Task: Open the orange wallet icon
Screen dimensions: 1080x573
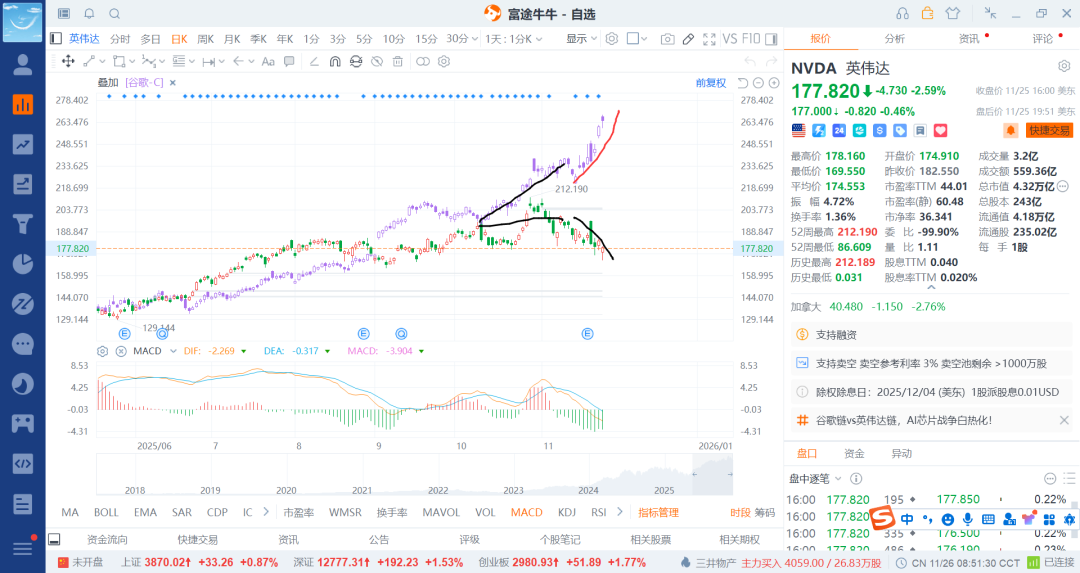Action: click(x=927, y=13)
